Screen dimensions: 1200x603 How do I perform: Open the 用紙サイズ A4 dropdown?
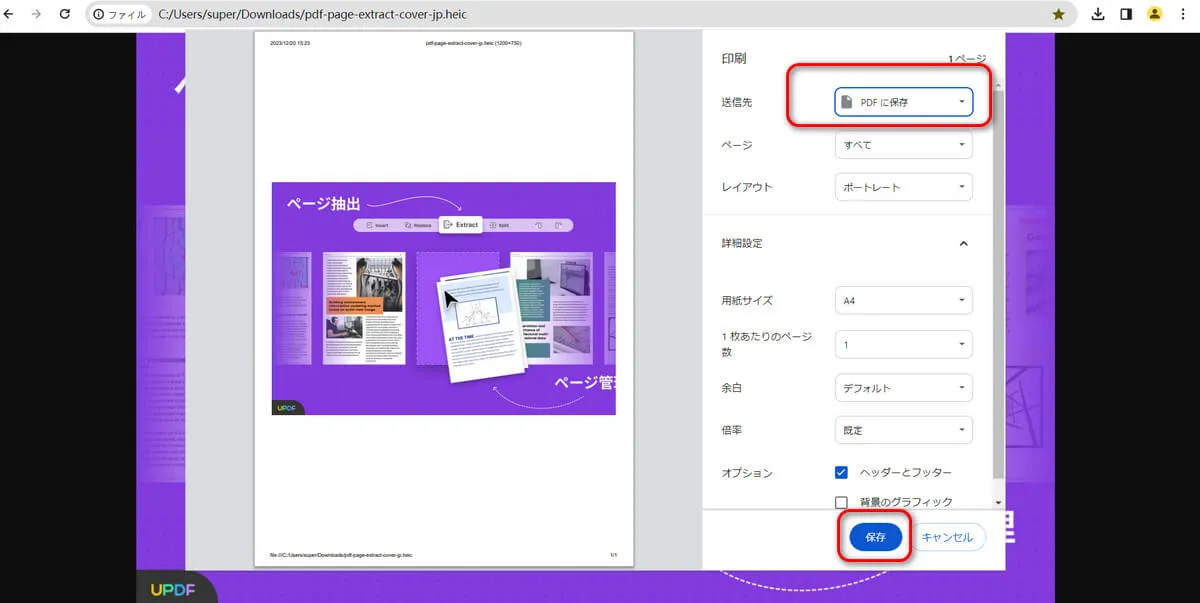pos(903,300)
